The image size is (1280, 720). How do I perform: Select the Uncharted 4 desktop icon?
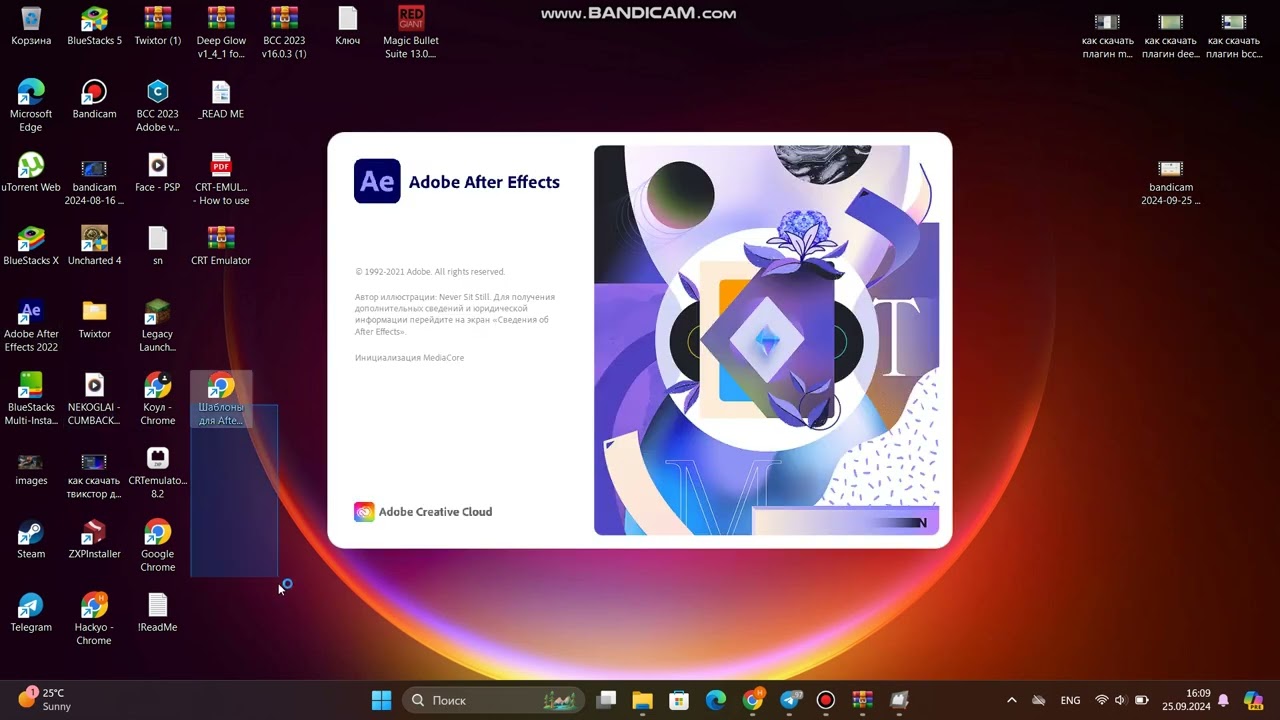[94, 246]
